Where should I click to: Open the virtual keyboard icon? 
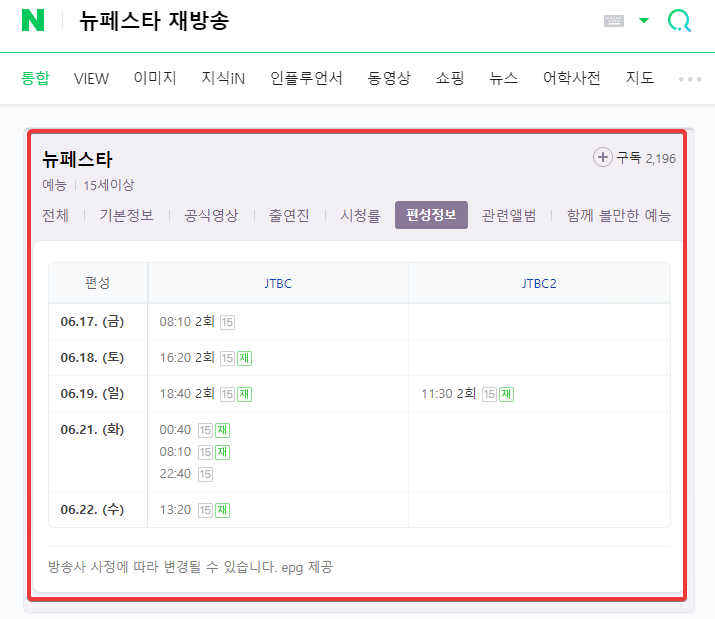click(613, 21)
